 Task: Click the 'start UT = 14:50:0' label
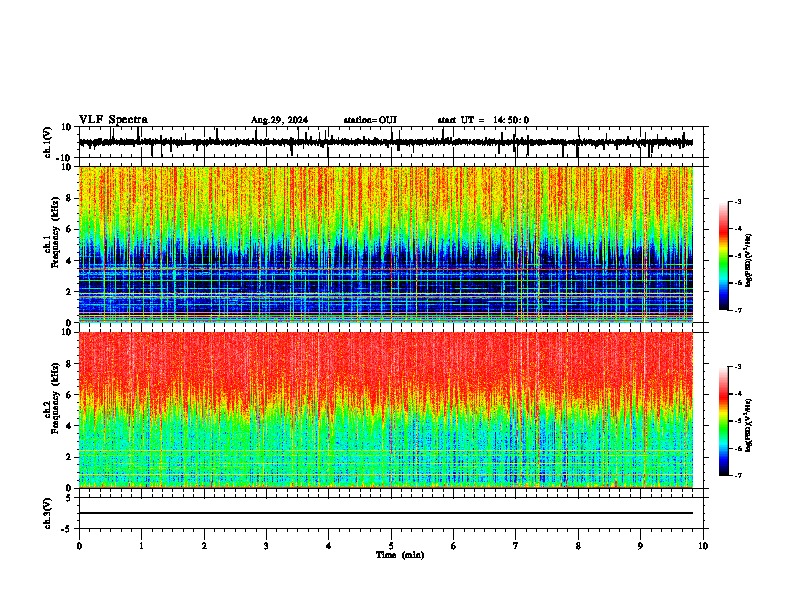click(483, 120)
